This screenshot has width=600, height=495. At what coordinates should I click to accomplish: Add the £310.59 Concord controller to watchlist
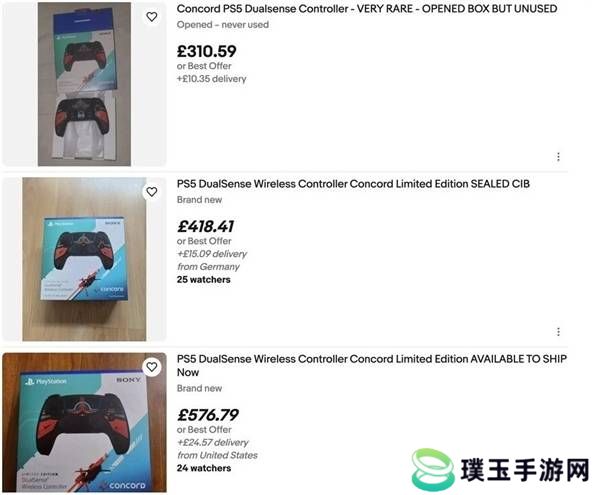pos(152,16)
